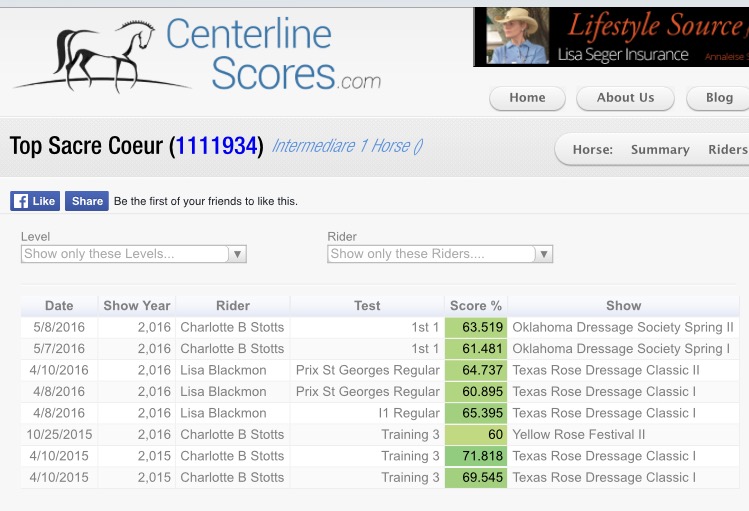Click the 65.395 score cell
This screenshot has width=749, height=511.
click(x=476, y=413)
